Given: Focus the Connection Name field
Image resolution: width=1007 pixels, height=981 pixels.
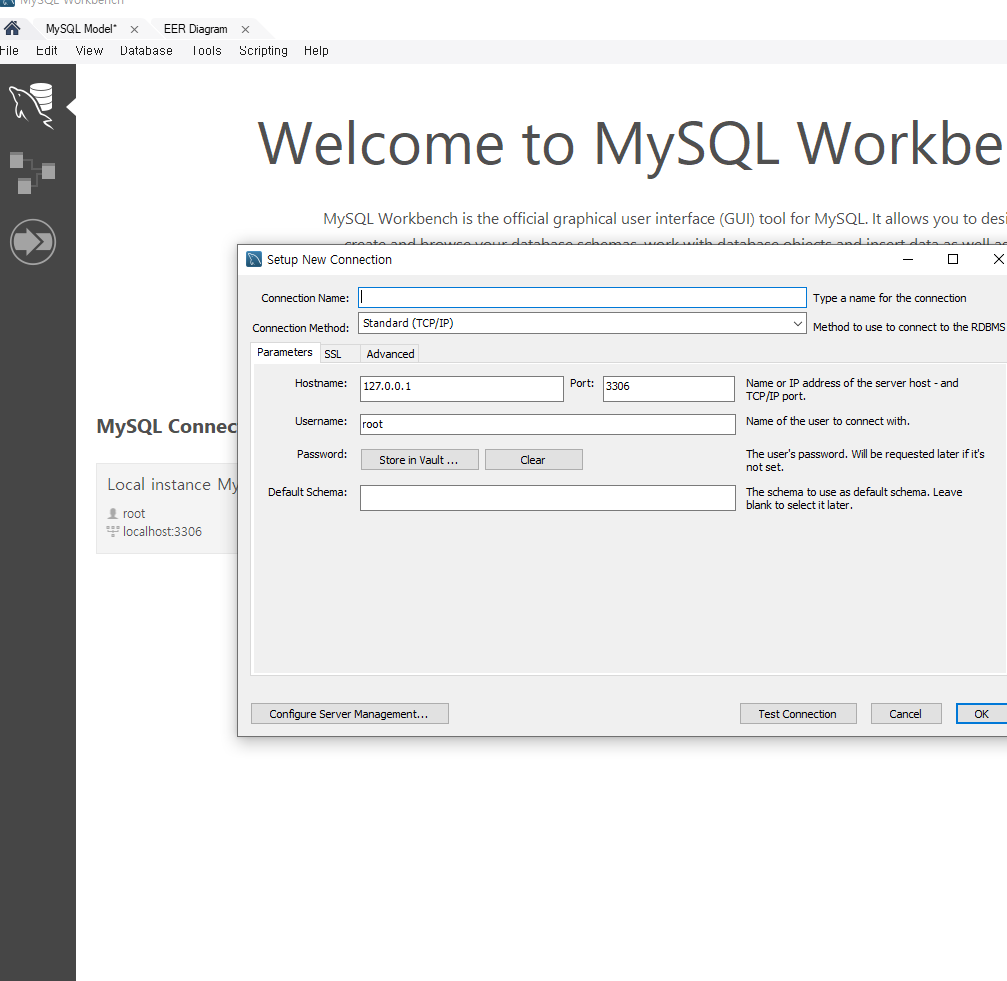Looking at the screenshot, I should point(582,297).
